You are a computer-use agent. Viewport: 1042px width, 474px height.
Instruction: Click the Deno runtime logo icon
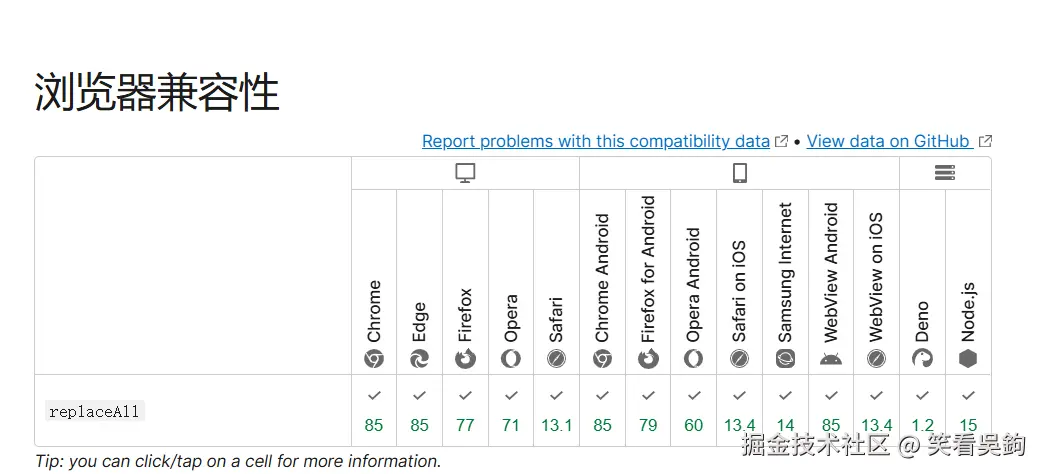click(x=922, y=359)
